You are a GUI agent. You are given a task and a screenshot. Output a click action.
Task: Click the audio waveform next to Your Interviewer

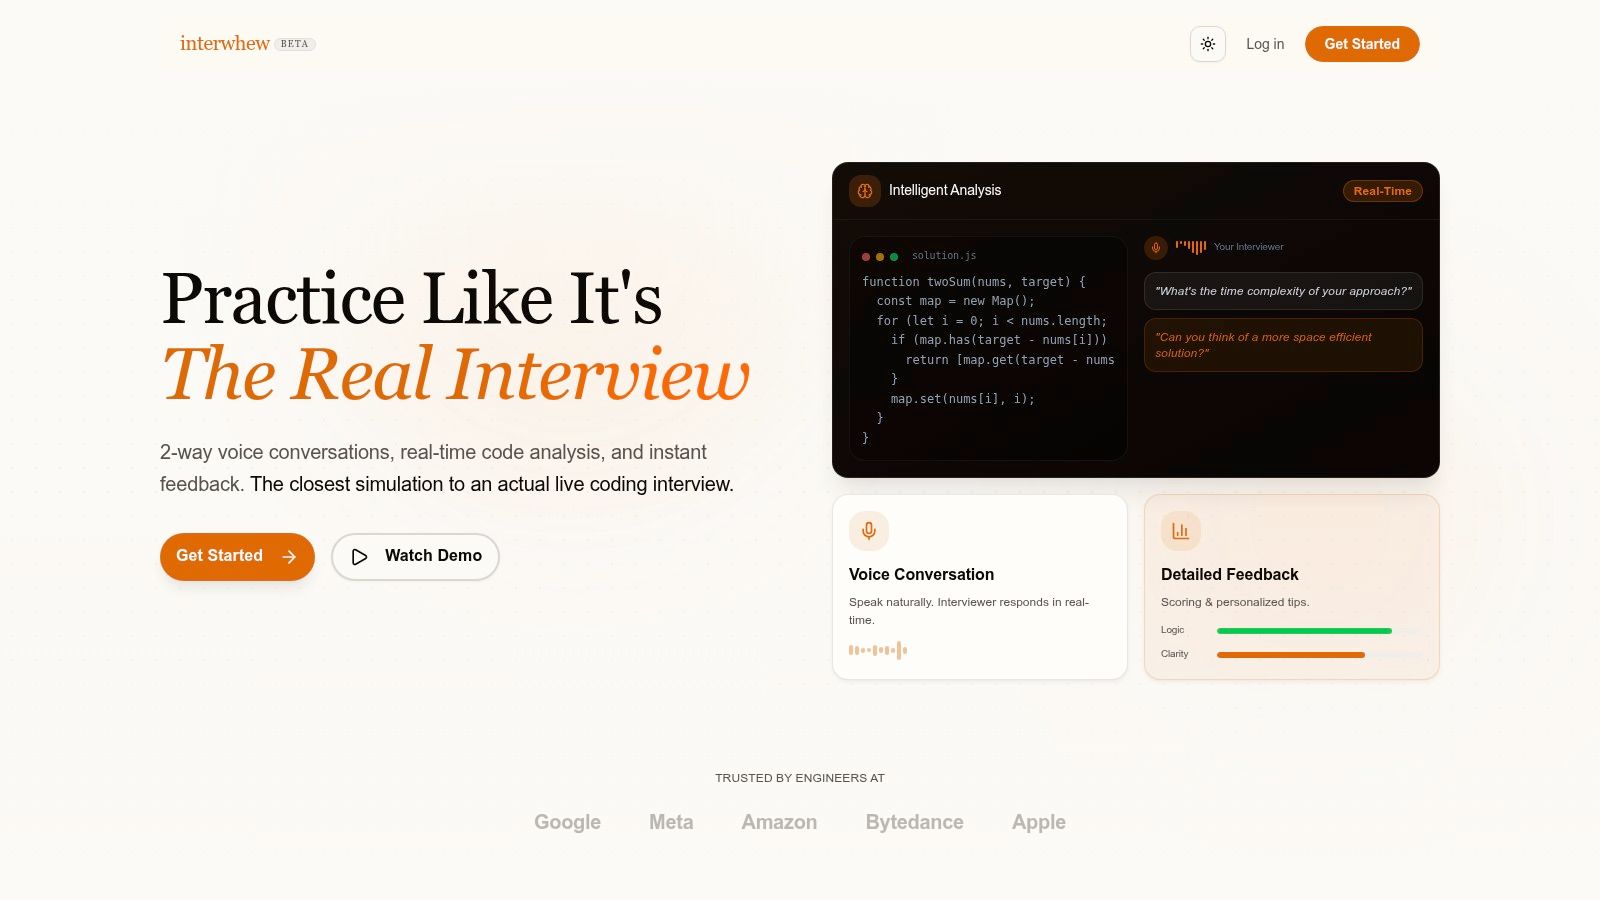pyautogui.click(x=1191, y=247)
